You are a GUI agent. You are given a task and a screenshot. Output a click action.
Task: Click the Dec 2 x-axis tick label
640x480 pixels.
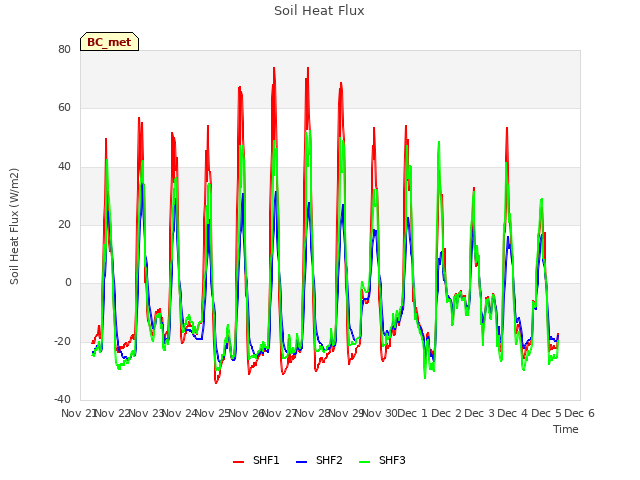[446, 413]
